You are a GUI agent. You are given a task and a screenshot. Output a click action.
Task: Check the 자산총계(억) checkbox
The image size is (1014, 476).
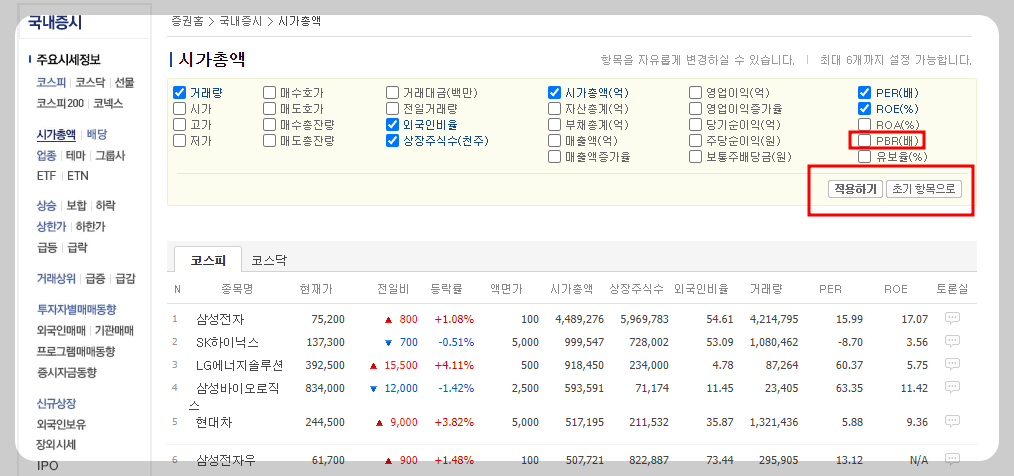tap(554, 109)
